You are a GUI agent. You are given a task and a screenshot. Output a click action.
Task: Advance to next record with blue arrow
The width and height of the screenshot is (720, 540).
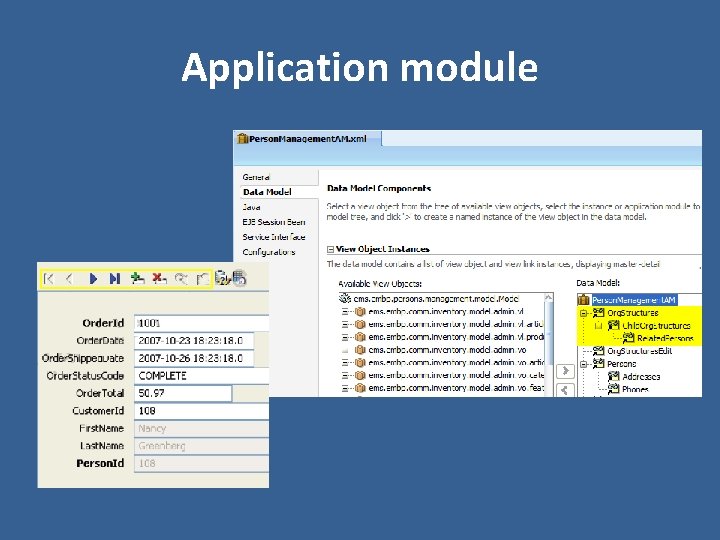(x=93, y=279)
